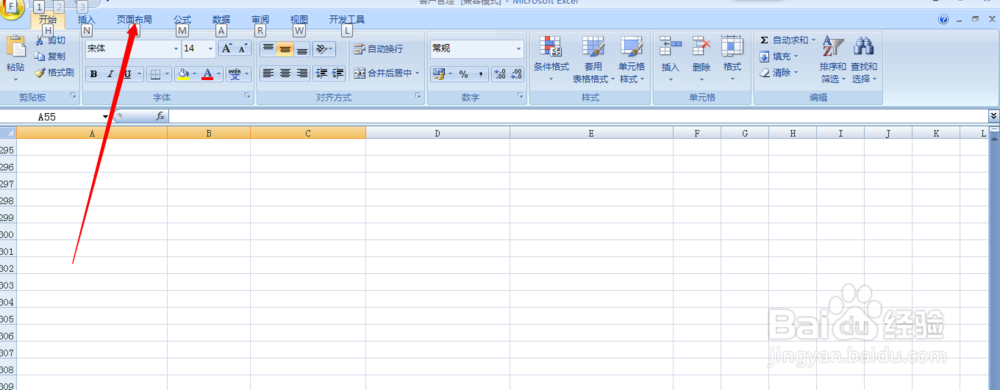This screenshot has height=390, width=1000.
Task: Toggle Italic formatting
Action: click(110, 74)
